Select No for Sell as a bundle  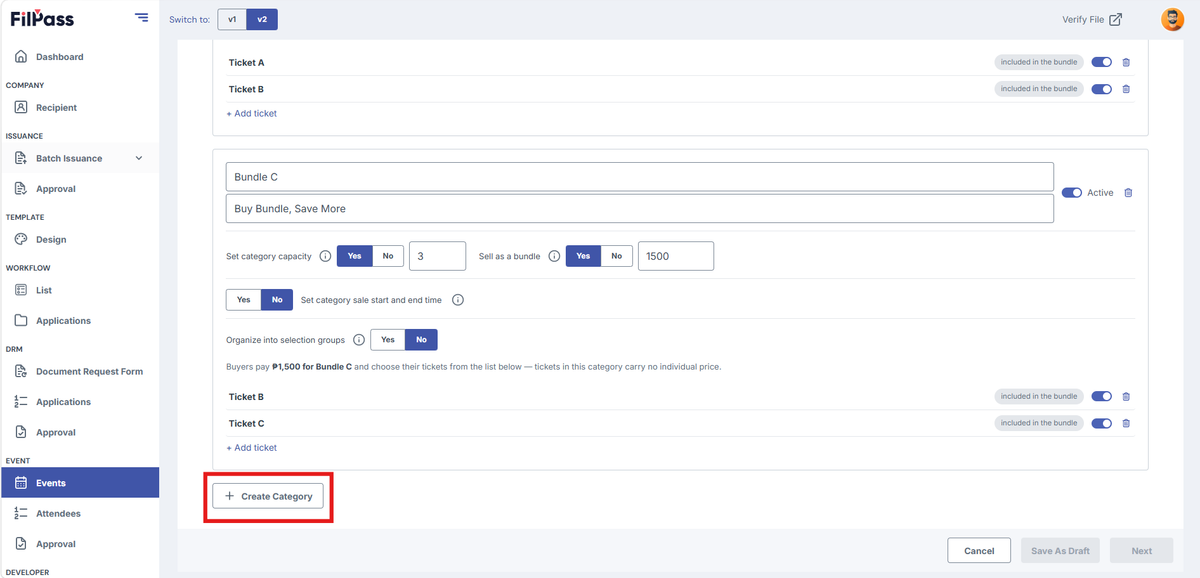[x=617, y=256]
